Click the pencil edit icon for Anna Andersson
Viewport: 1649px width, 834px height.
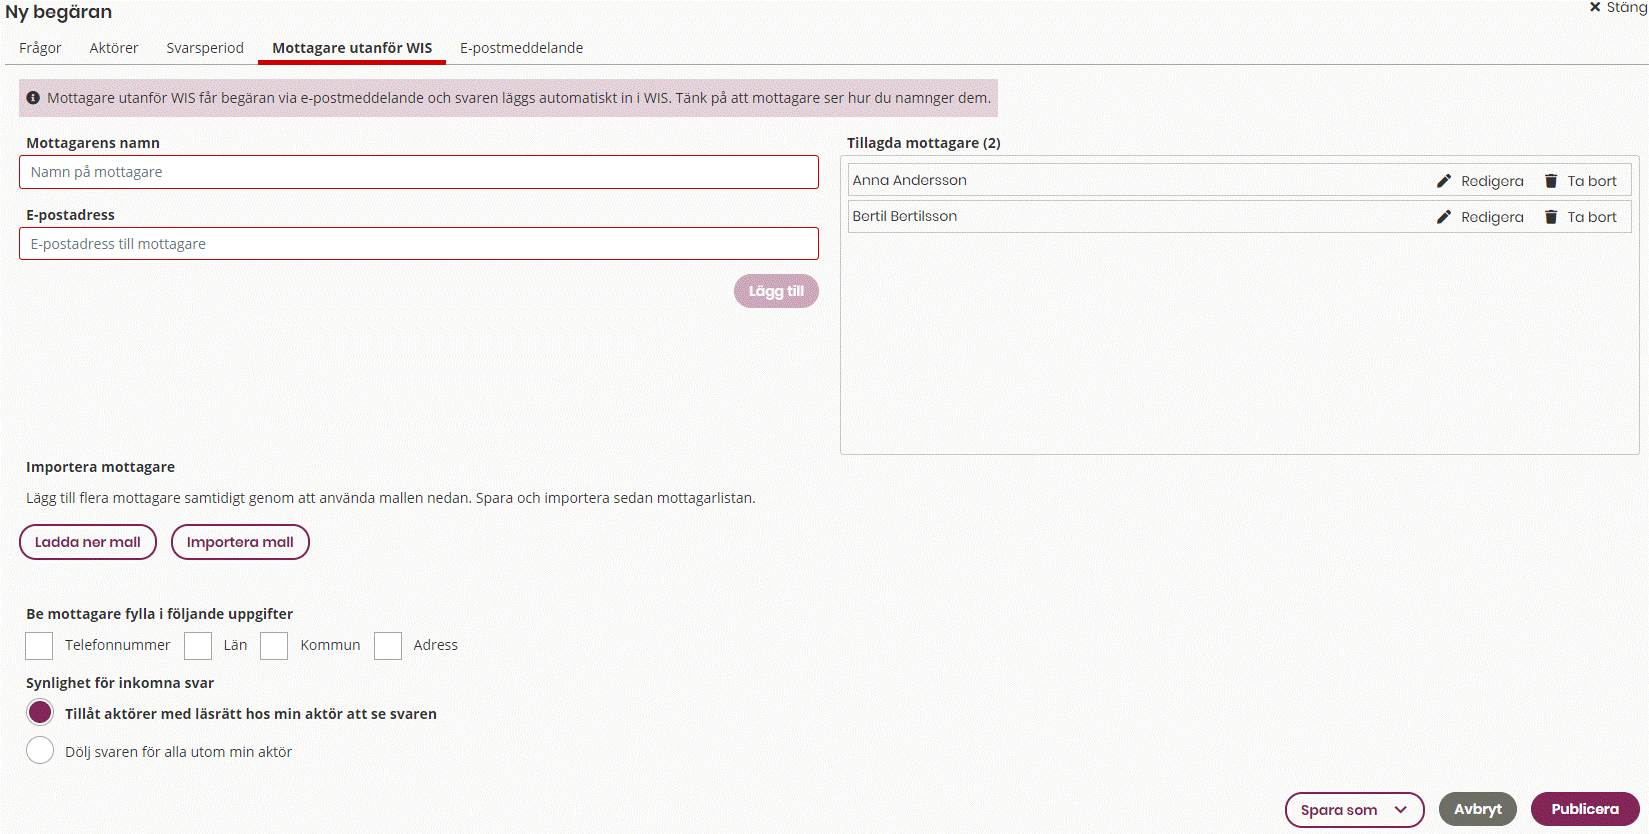[x=1443, y=181]
